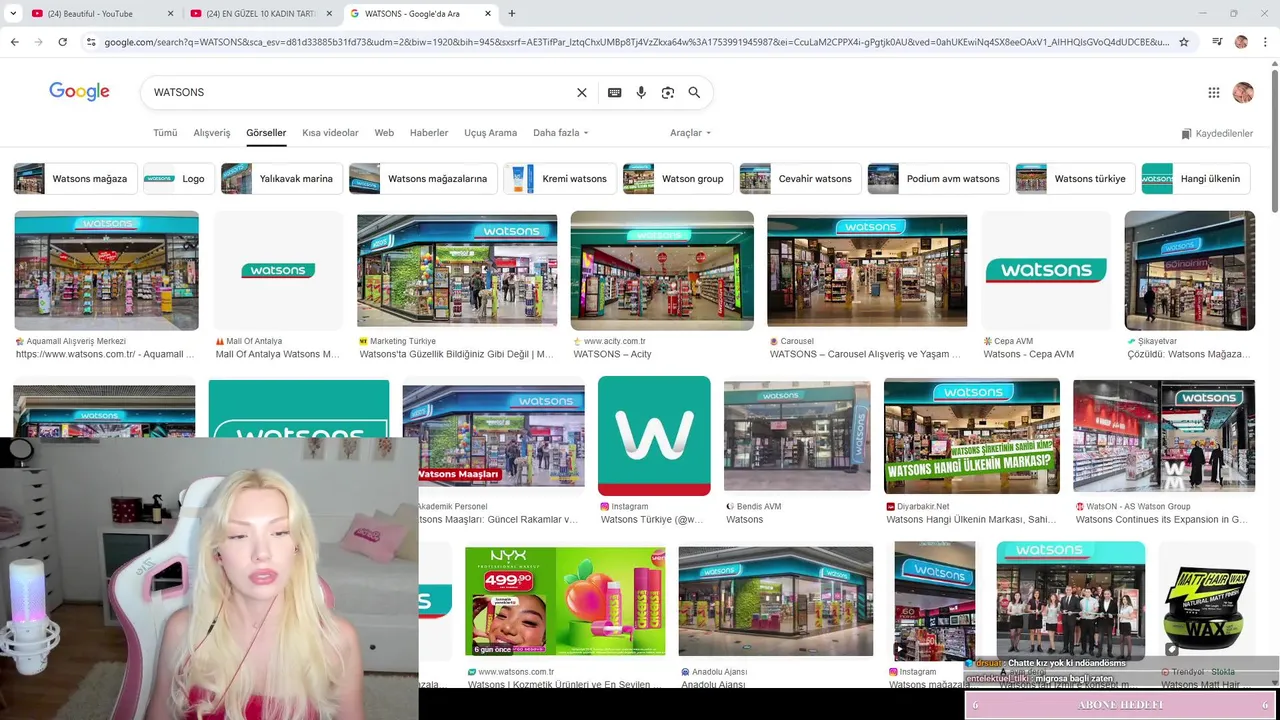Viewport: 1280px width, 720px height.
Task: Filter by Kremi watsons chip
Action: click(560, 179)
